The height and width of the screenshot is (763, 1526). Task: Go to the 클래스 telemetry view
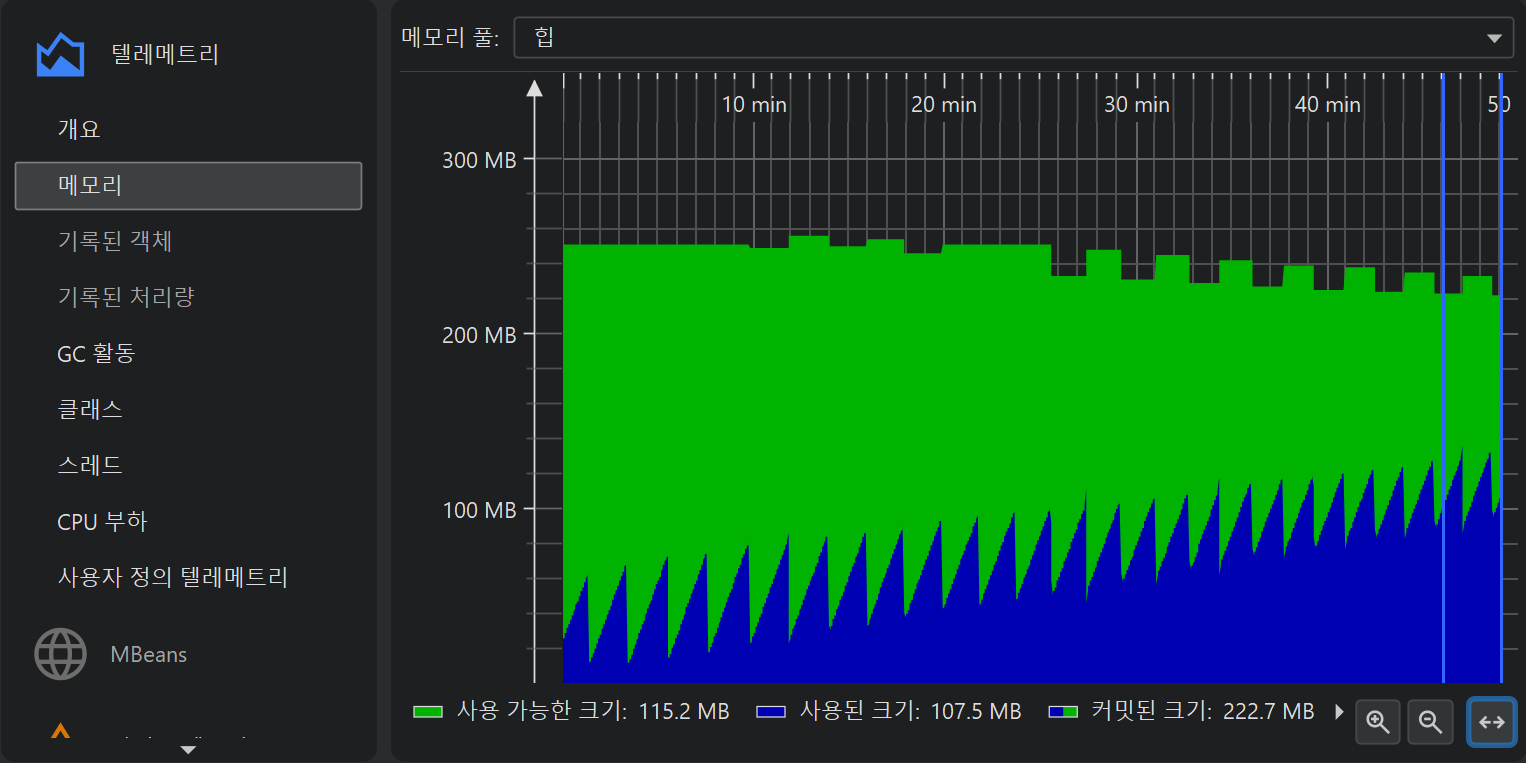click(x=90, y=409)
